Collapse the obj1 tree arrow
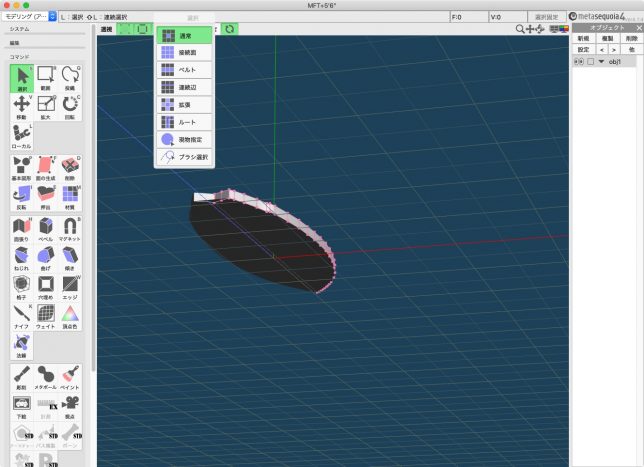The image size is (644, 467). point(601,62)
